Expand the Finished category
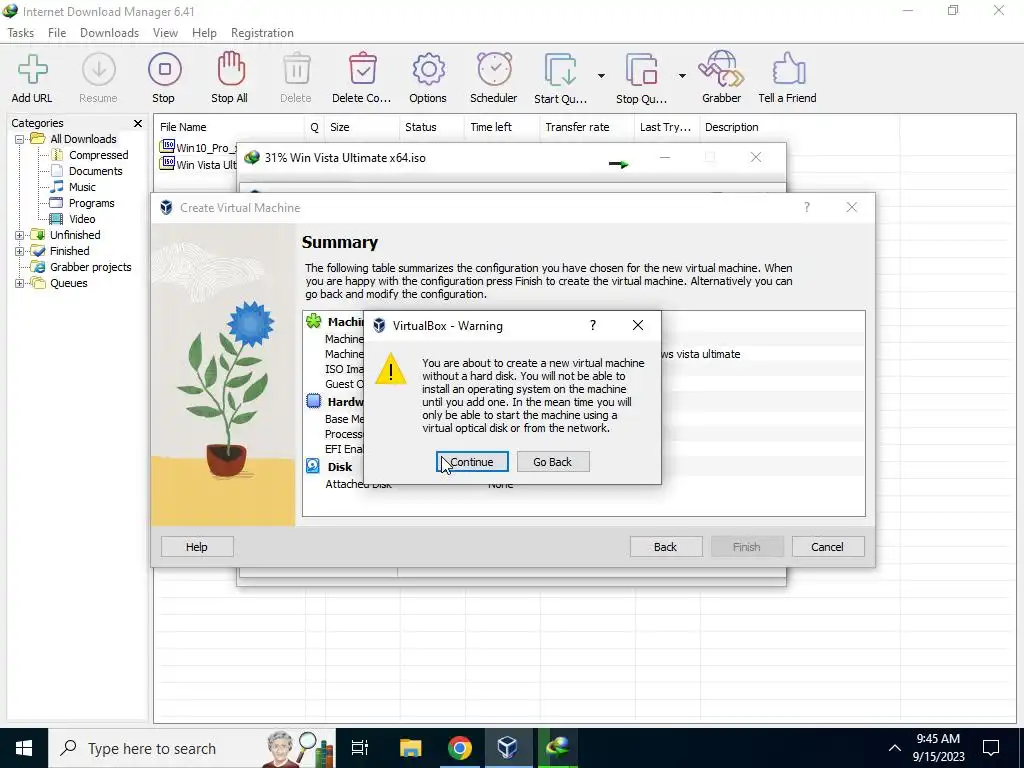The height and width of the screenshot is (768, 1024). click(20, 251)
